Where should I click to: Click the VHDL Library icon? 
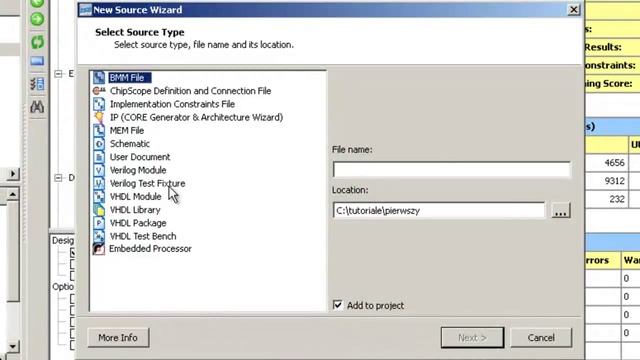point(99,209)
